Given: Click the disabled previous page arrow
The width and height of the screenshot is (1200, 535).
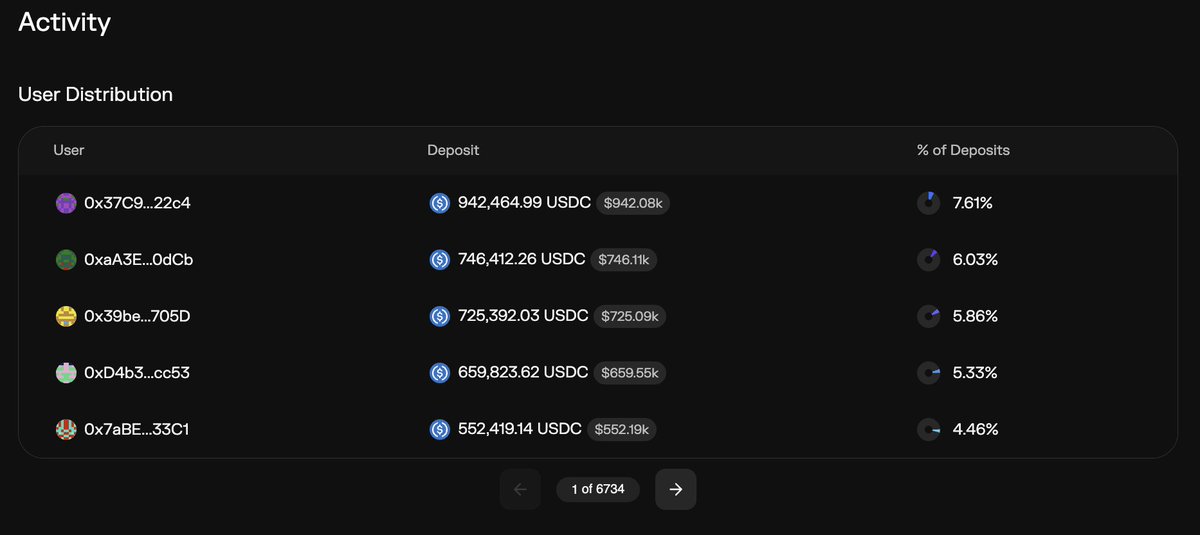Looking at the screenshot, I should point(520,489).
